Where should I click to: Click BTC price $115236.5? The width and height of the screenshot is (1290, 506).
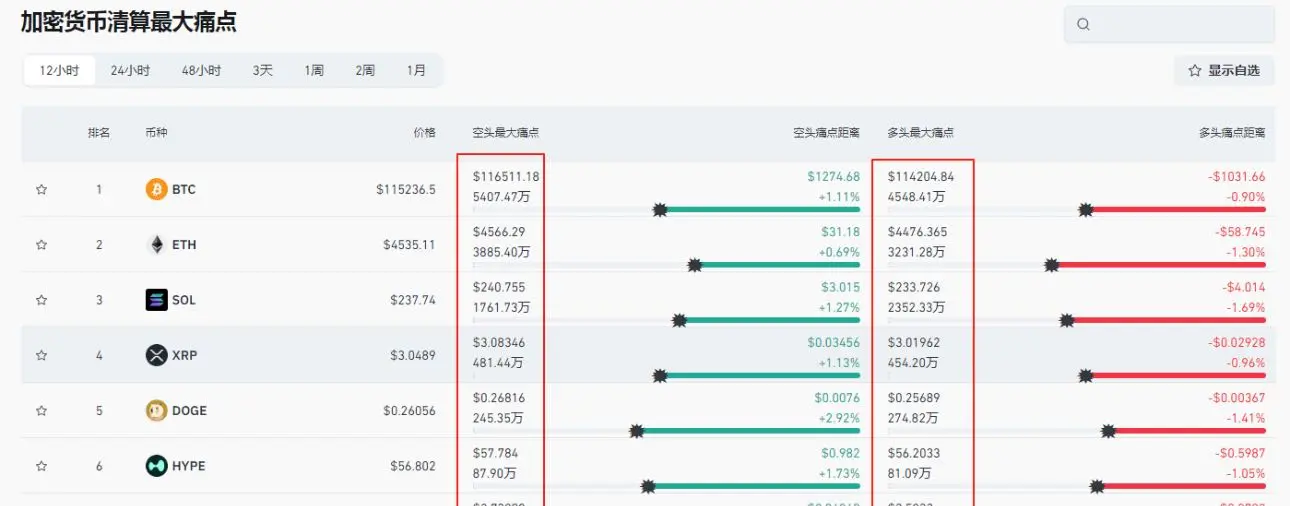406,189
